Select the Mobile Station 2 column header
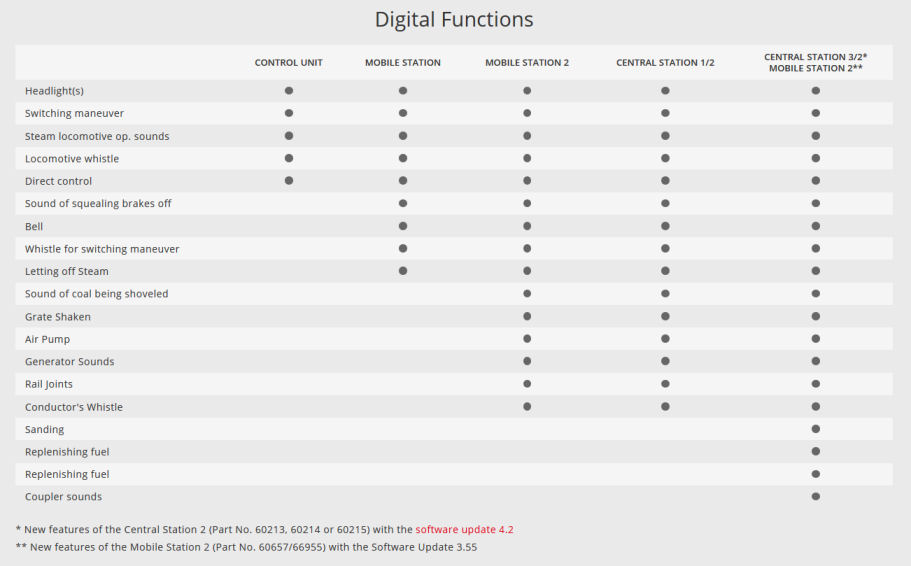911x566 pixels. (527, 63)
